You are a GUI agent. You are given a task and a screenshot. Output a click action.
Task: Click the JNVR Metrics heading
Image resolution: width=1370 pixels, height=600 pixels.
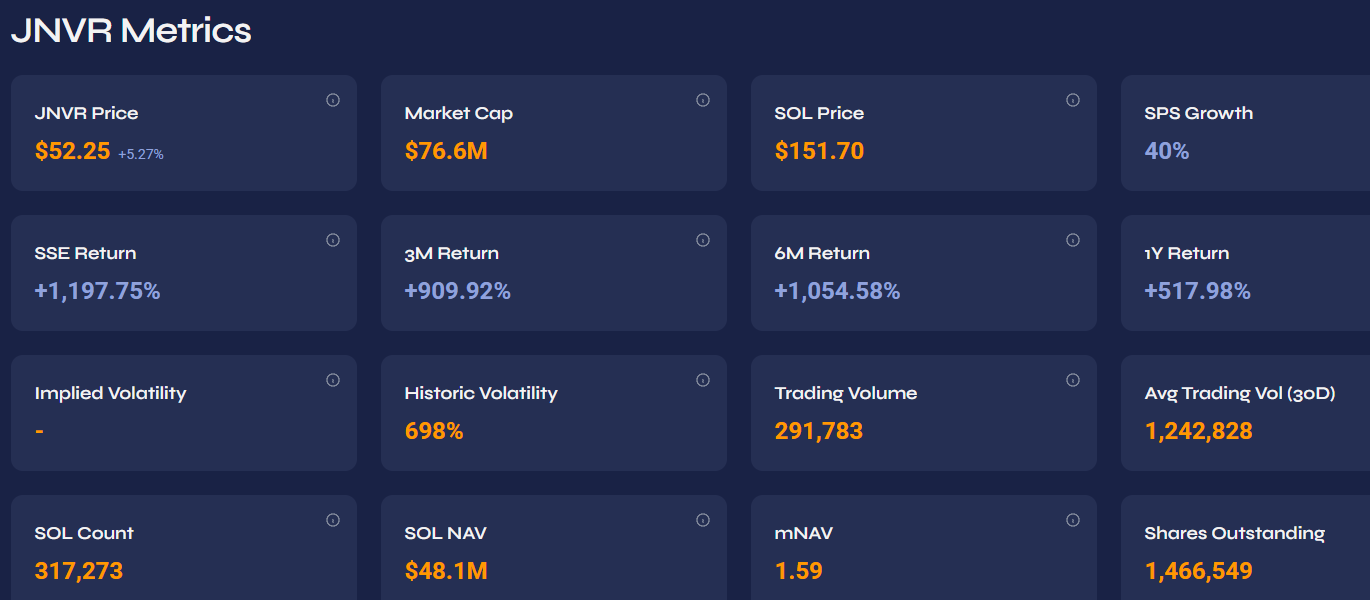131,31
